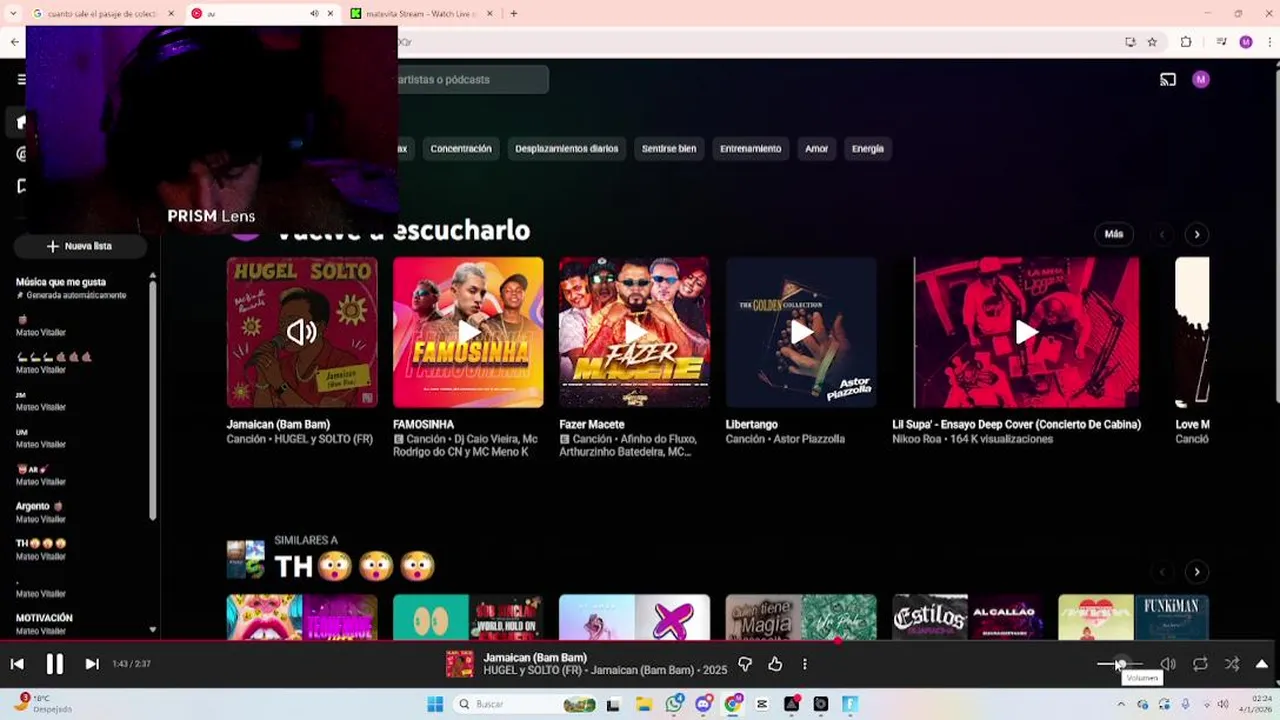
Task: Bookmark this page with star icon
Action: (x=1152, y=42)
